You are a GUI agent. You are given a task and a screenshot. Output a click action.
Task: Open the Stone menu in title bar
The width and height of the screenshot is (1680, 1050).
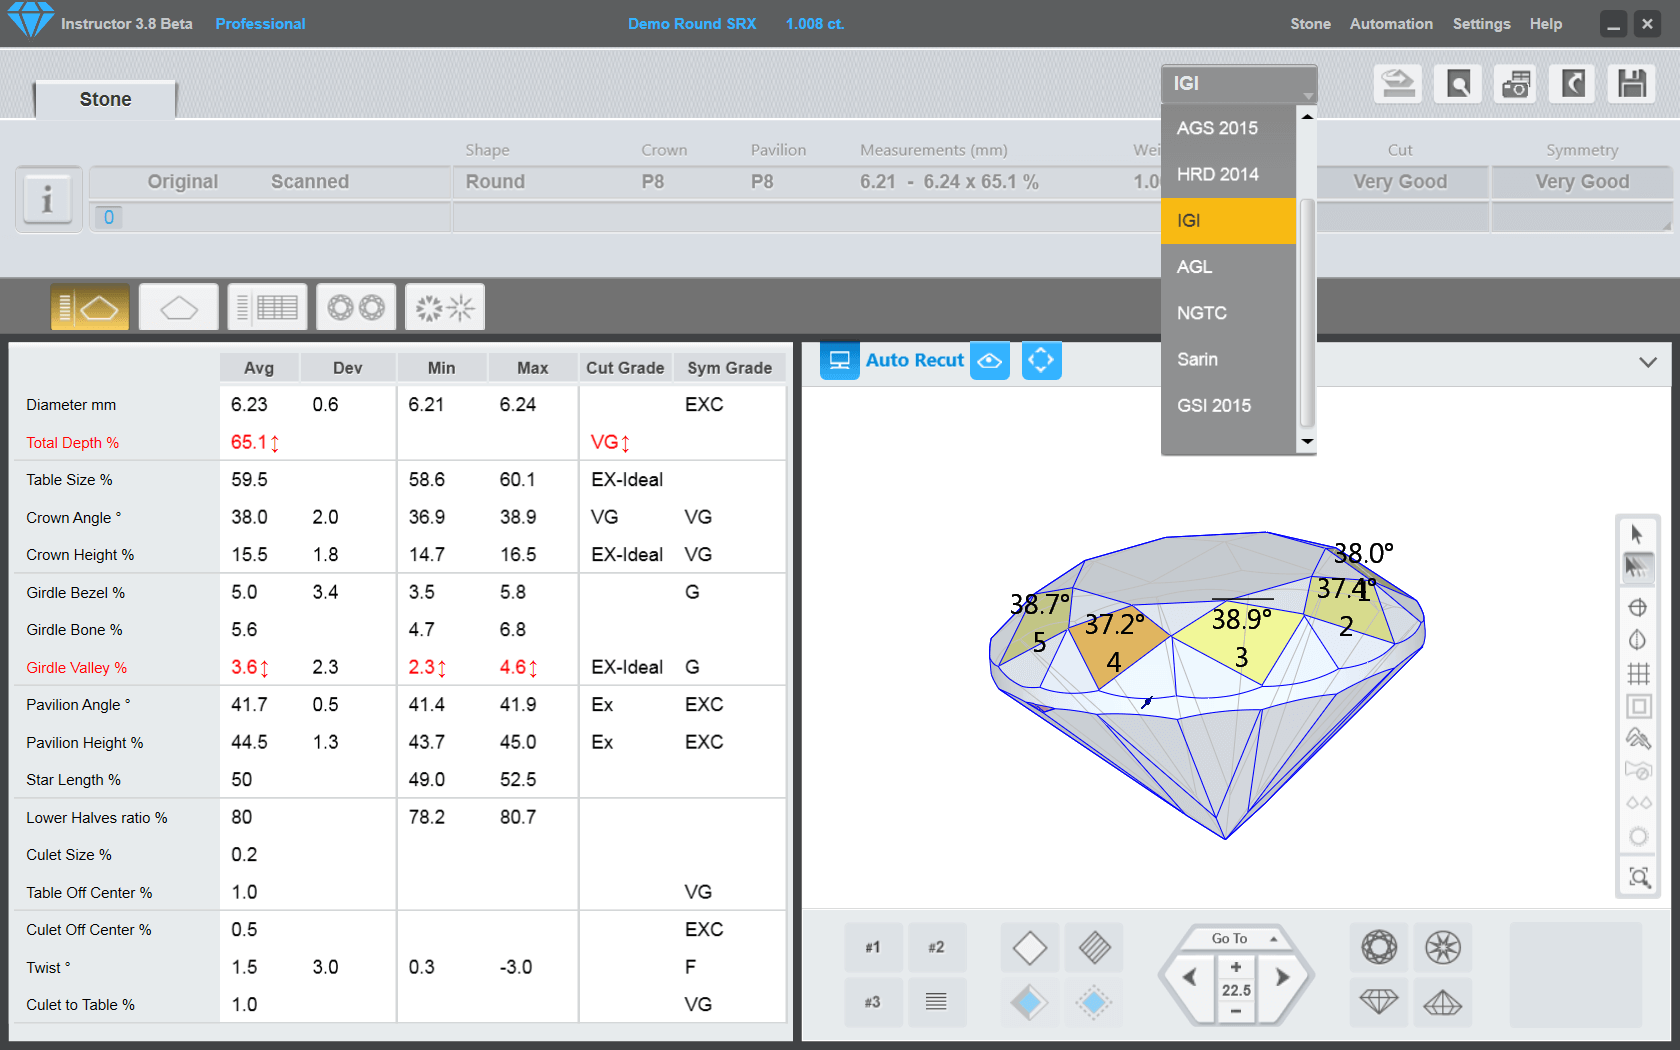click(1310, 24)
